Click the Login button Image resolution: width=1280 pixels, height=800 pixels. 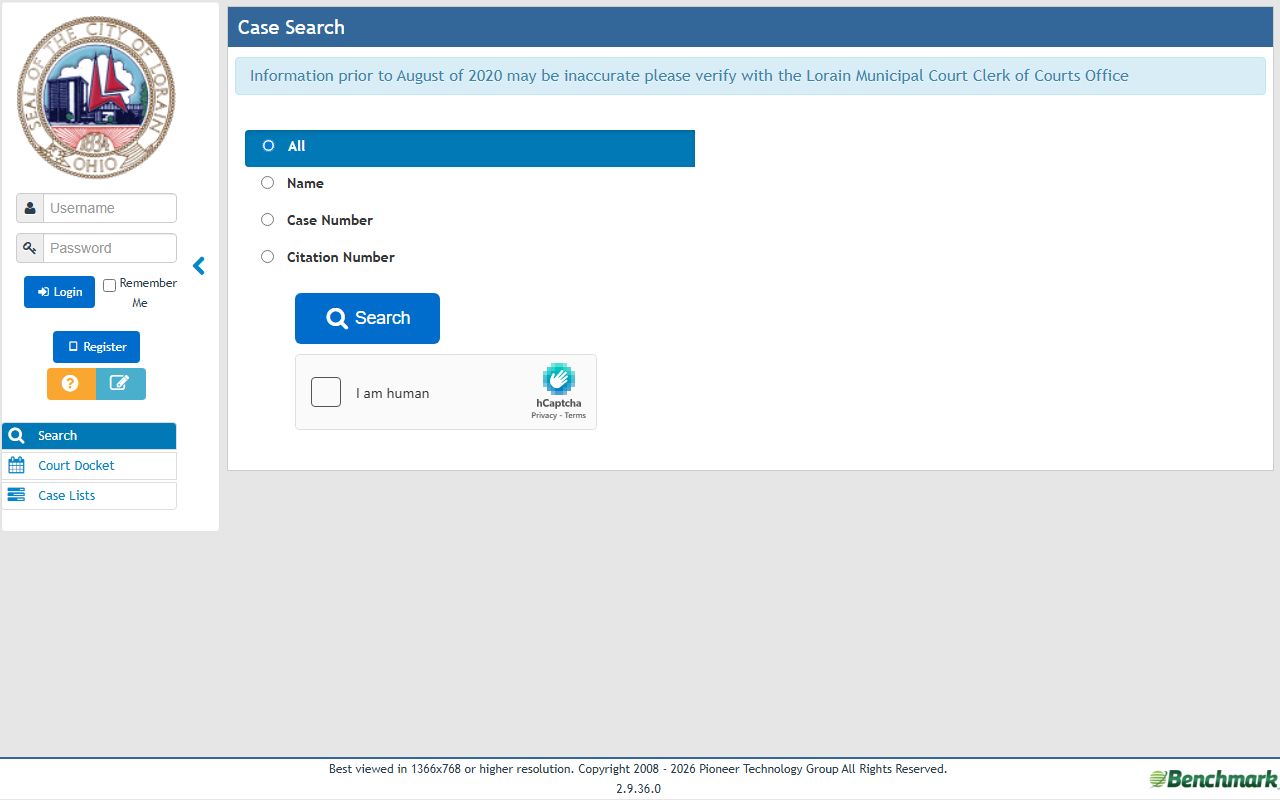click(59, 292)
